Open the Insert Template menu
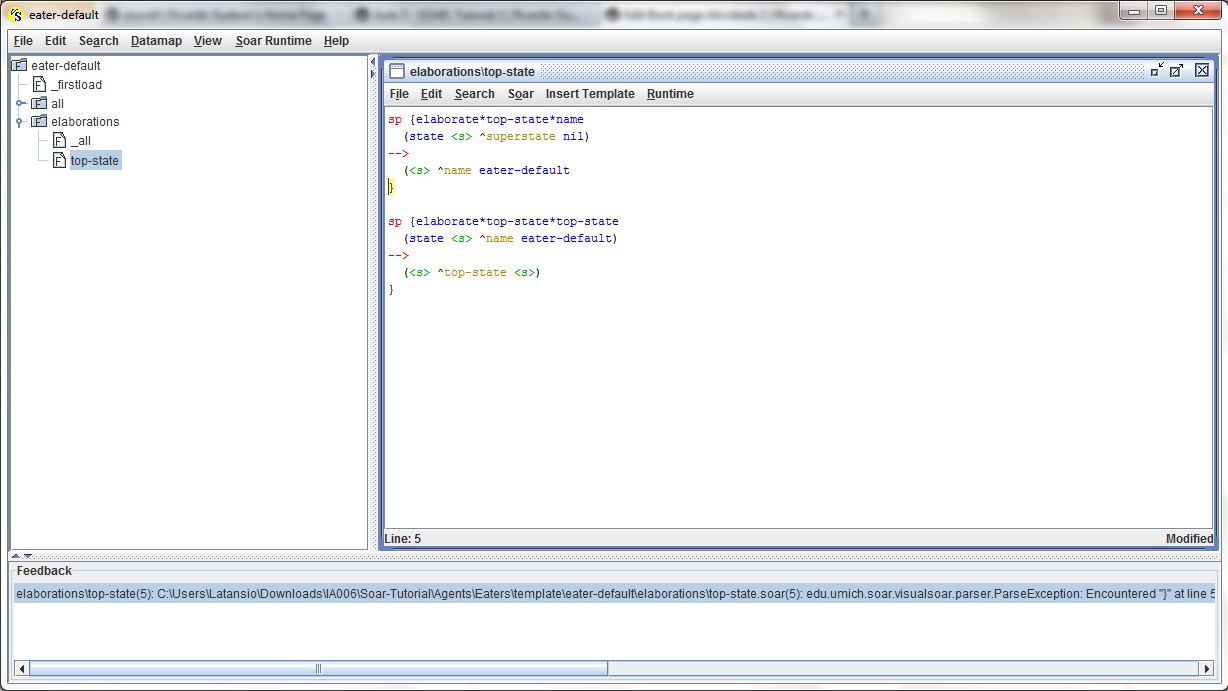The image size is (1228, 691). pos(589,94)
